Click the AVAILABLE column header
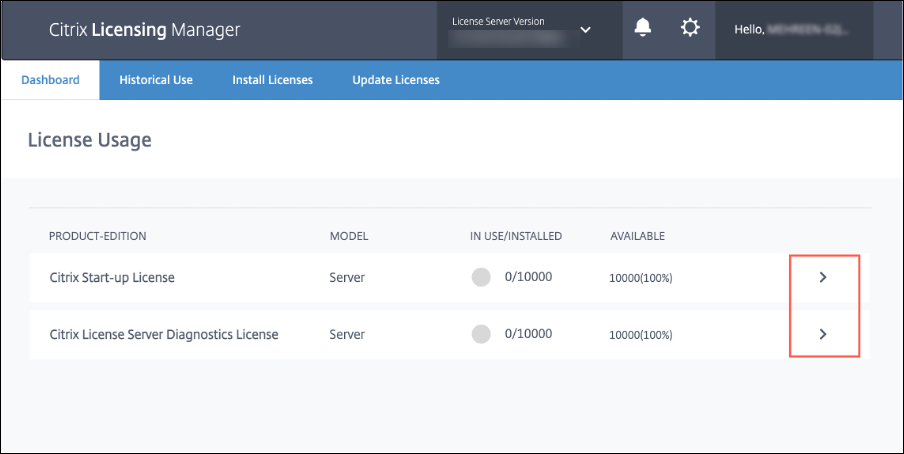 tap(637, 236)
